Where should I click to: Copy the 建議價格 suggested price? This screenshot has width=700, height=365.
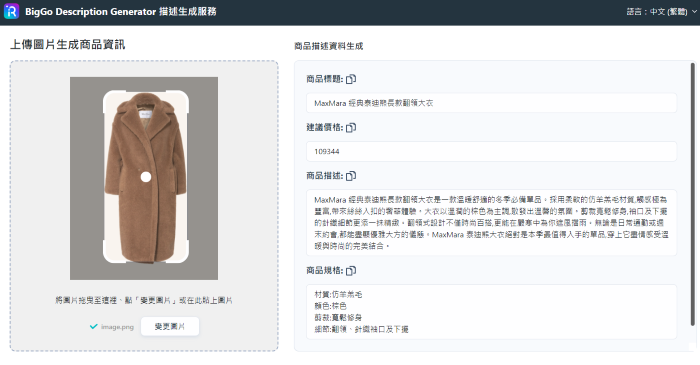(x=351, y=128)
